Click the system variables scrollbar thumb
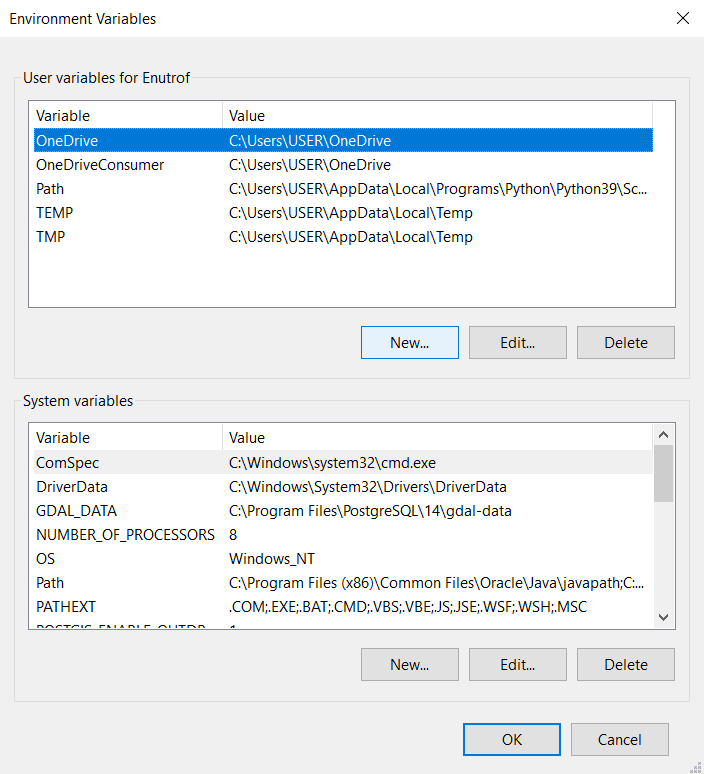The width and height of the screenshot is (704, 774). pyautogui.click(x=664, y=473)
